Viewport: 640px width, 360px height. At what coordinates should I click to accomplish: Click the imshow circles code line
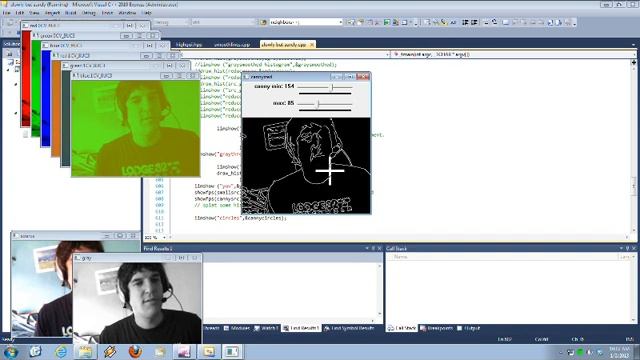(x=240, y=218)
